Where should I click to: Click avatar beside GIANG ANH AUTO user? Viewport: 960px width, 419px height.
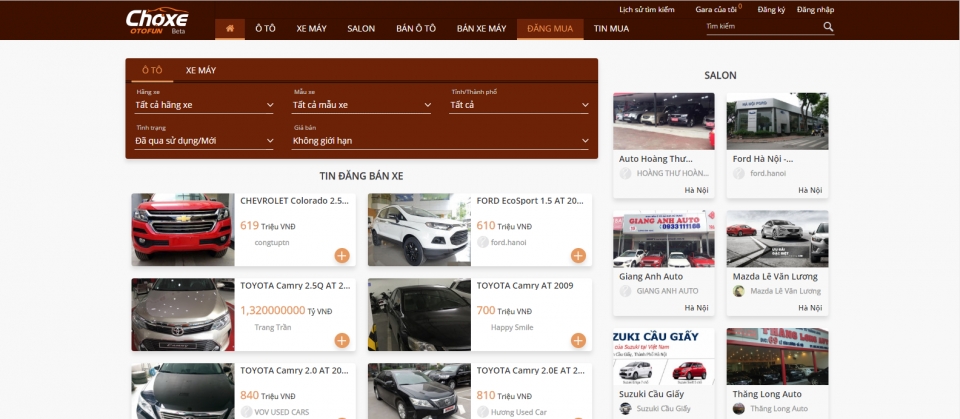(x=625, y=291)
